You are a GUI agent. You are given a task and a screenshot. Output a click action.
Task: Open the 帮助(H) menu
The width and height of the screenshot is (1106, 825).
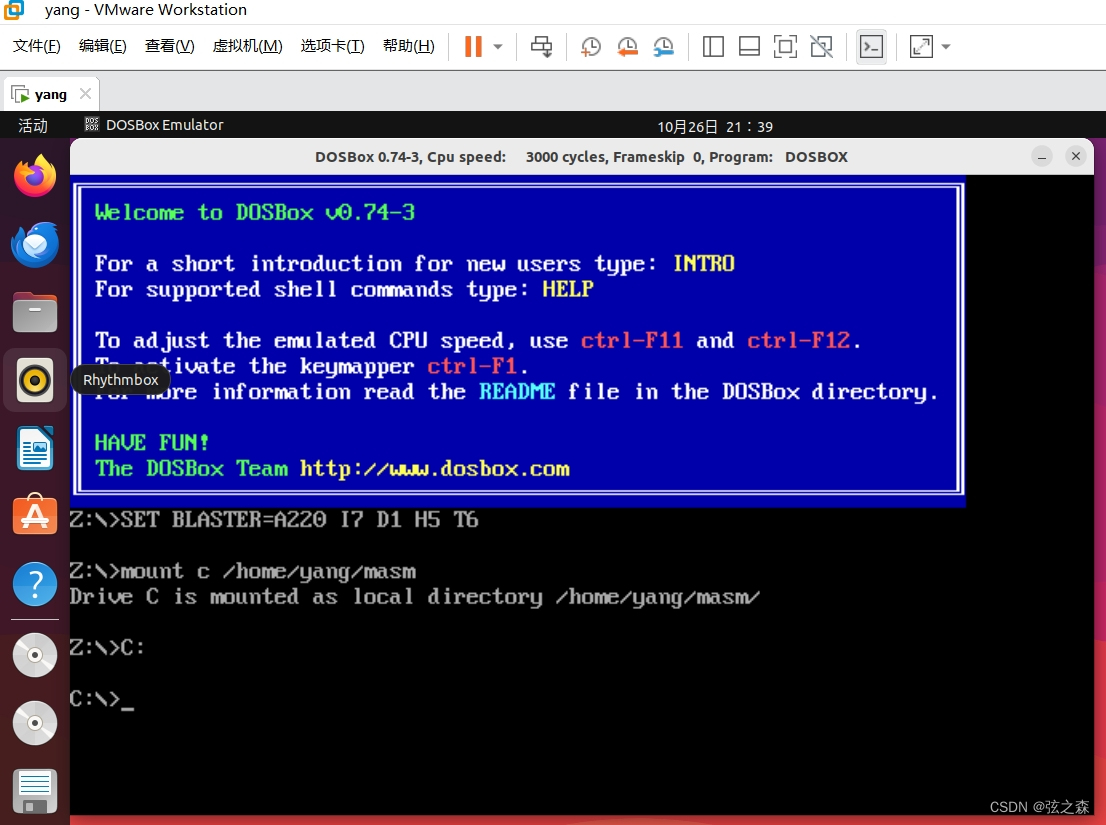408,46
